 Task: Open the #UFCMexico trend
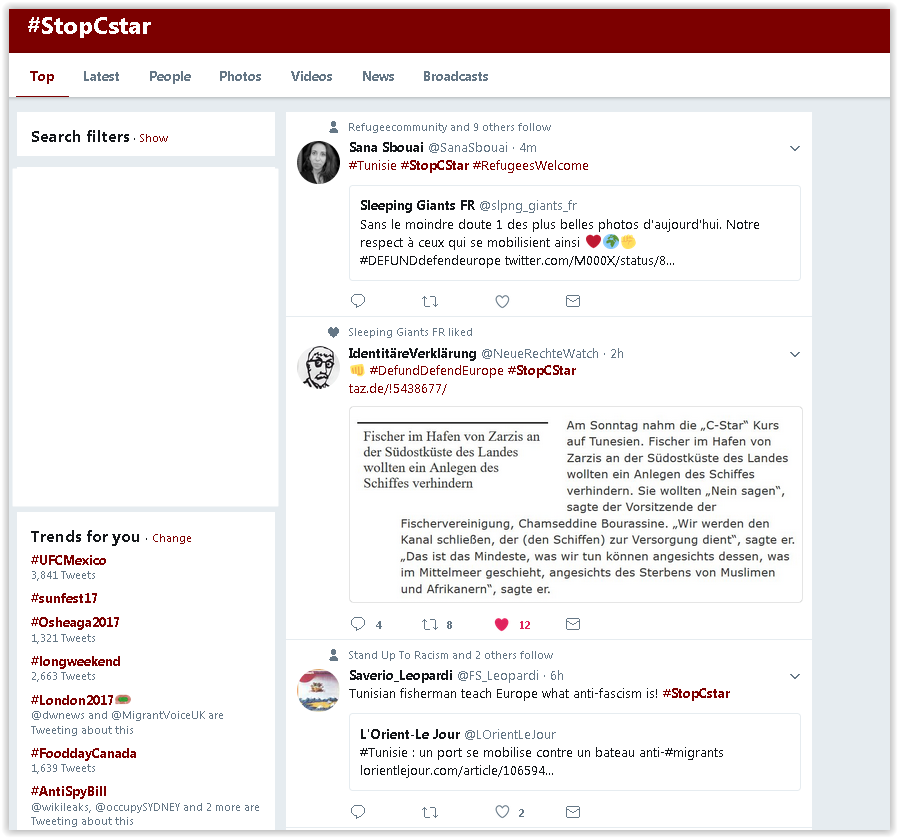tap(69, 560)
